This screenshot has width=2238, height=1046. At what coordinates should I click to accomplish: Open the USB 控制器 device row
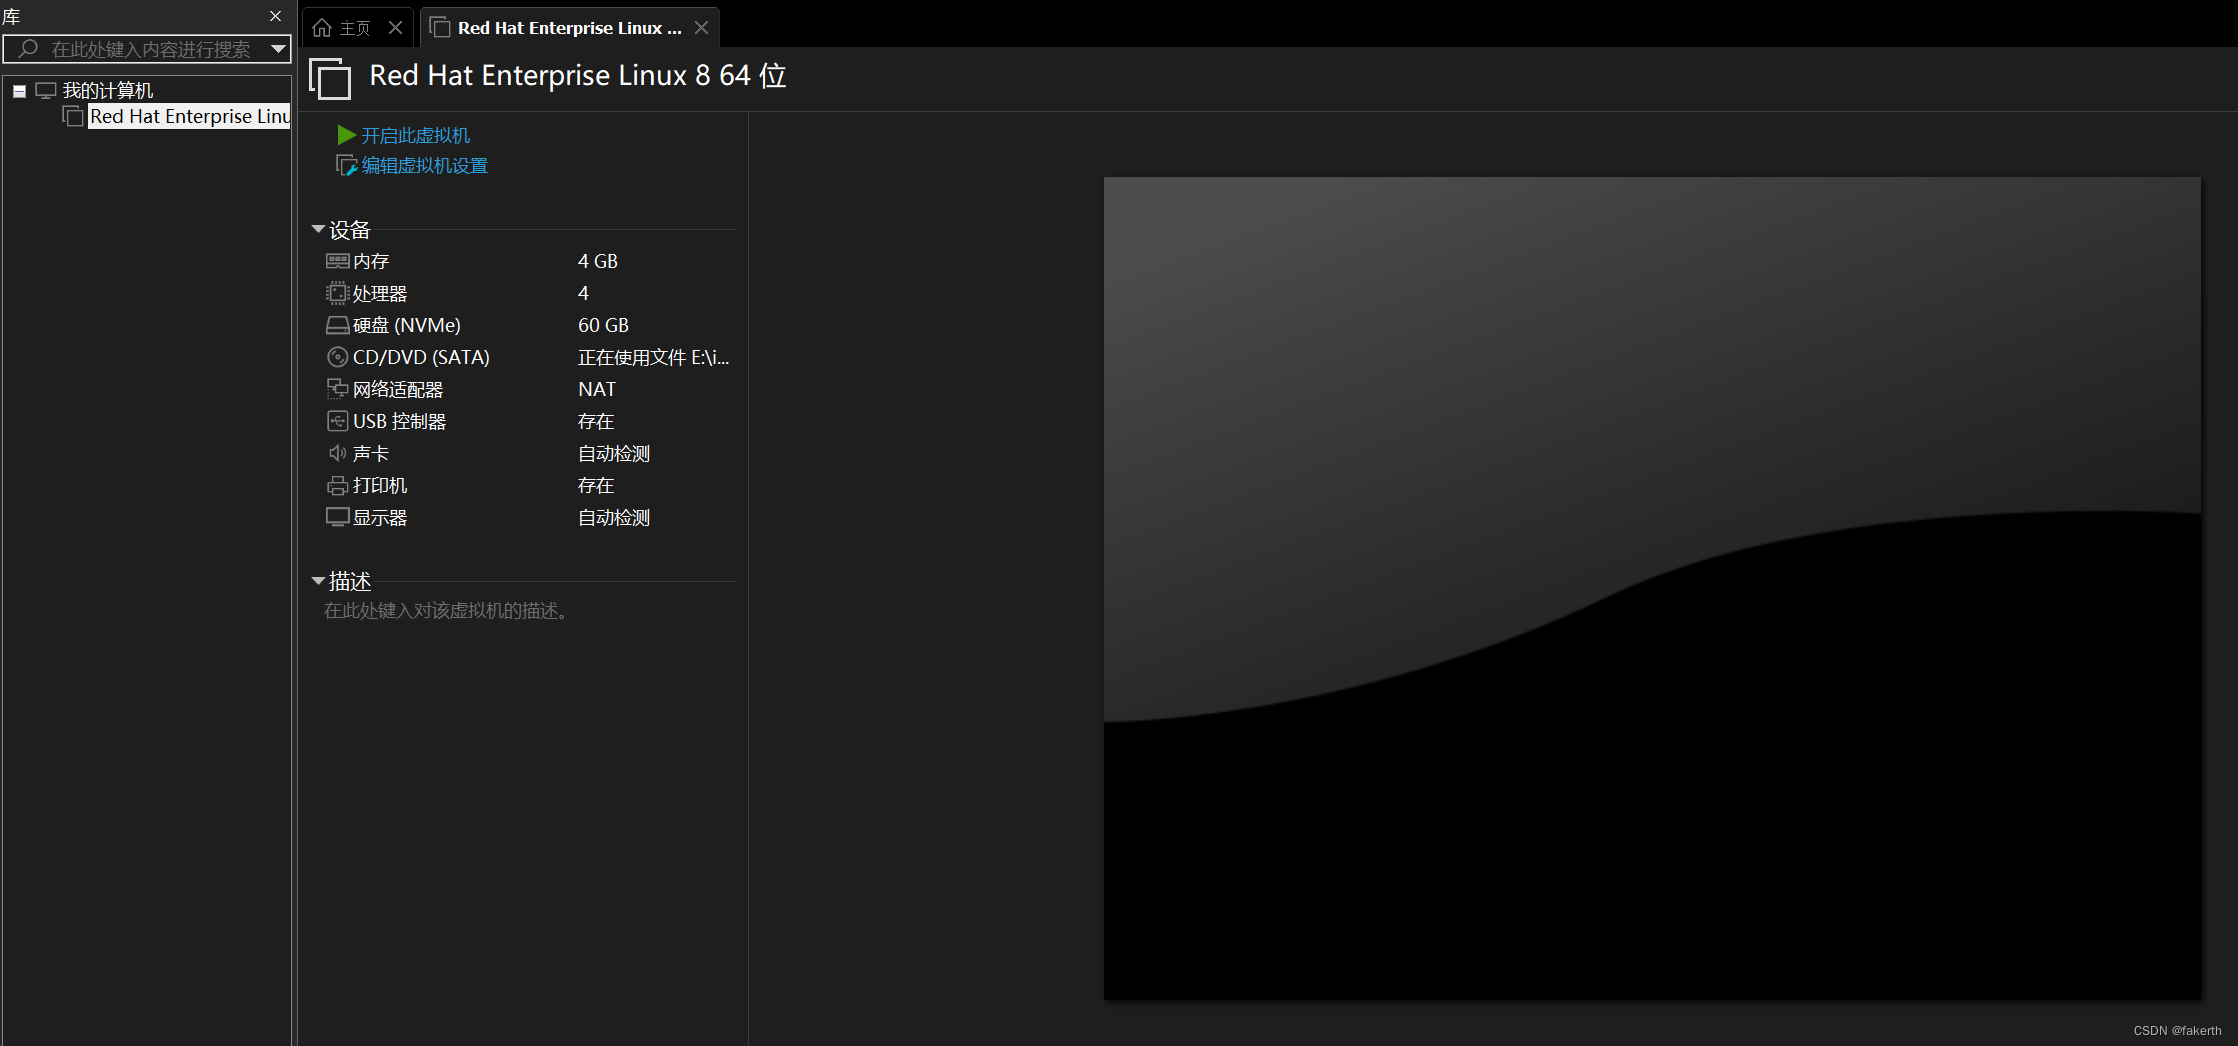point(529,421)
